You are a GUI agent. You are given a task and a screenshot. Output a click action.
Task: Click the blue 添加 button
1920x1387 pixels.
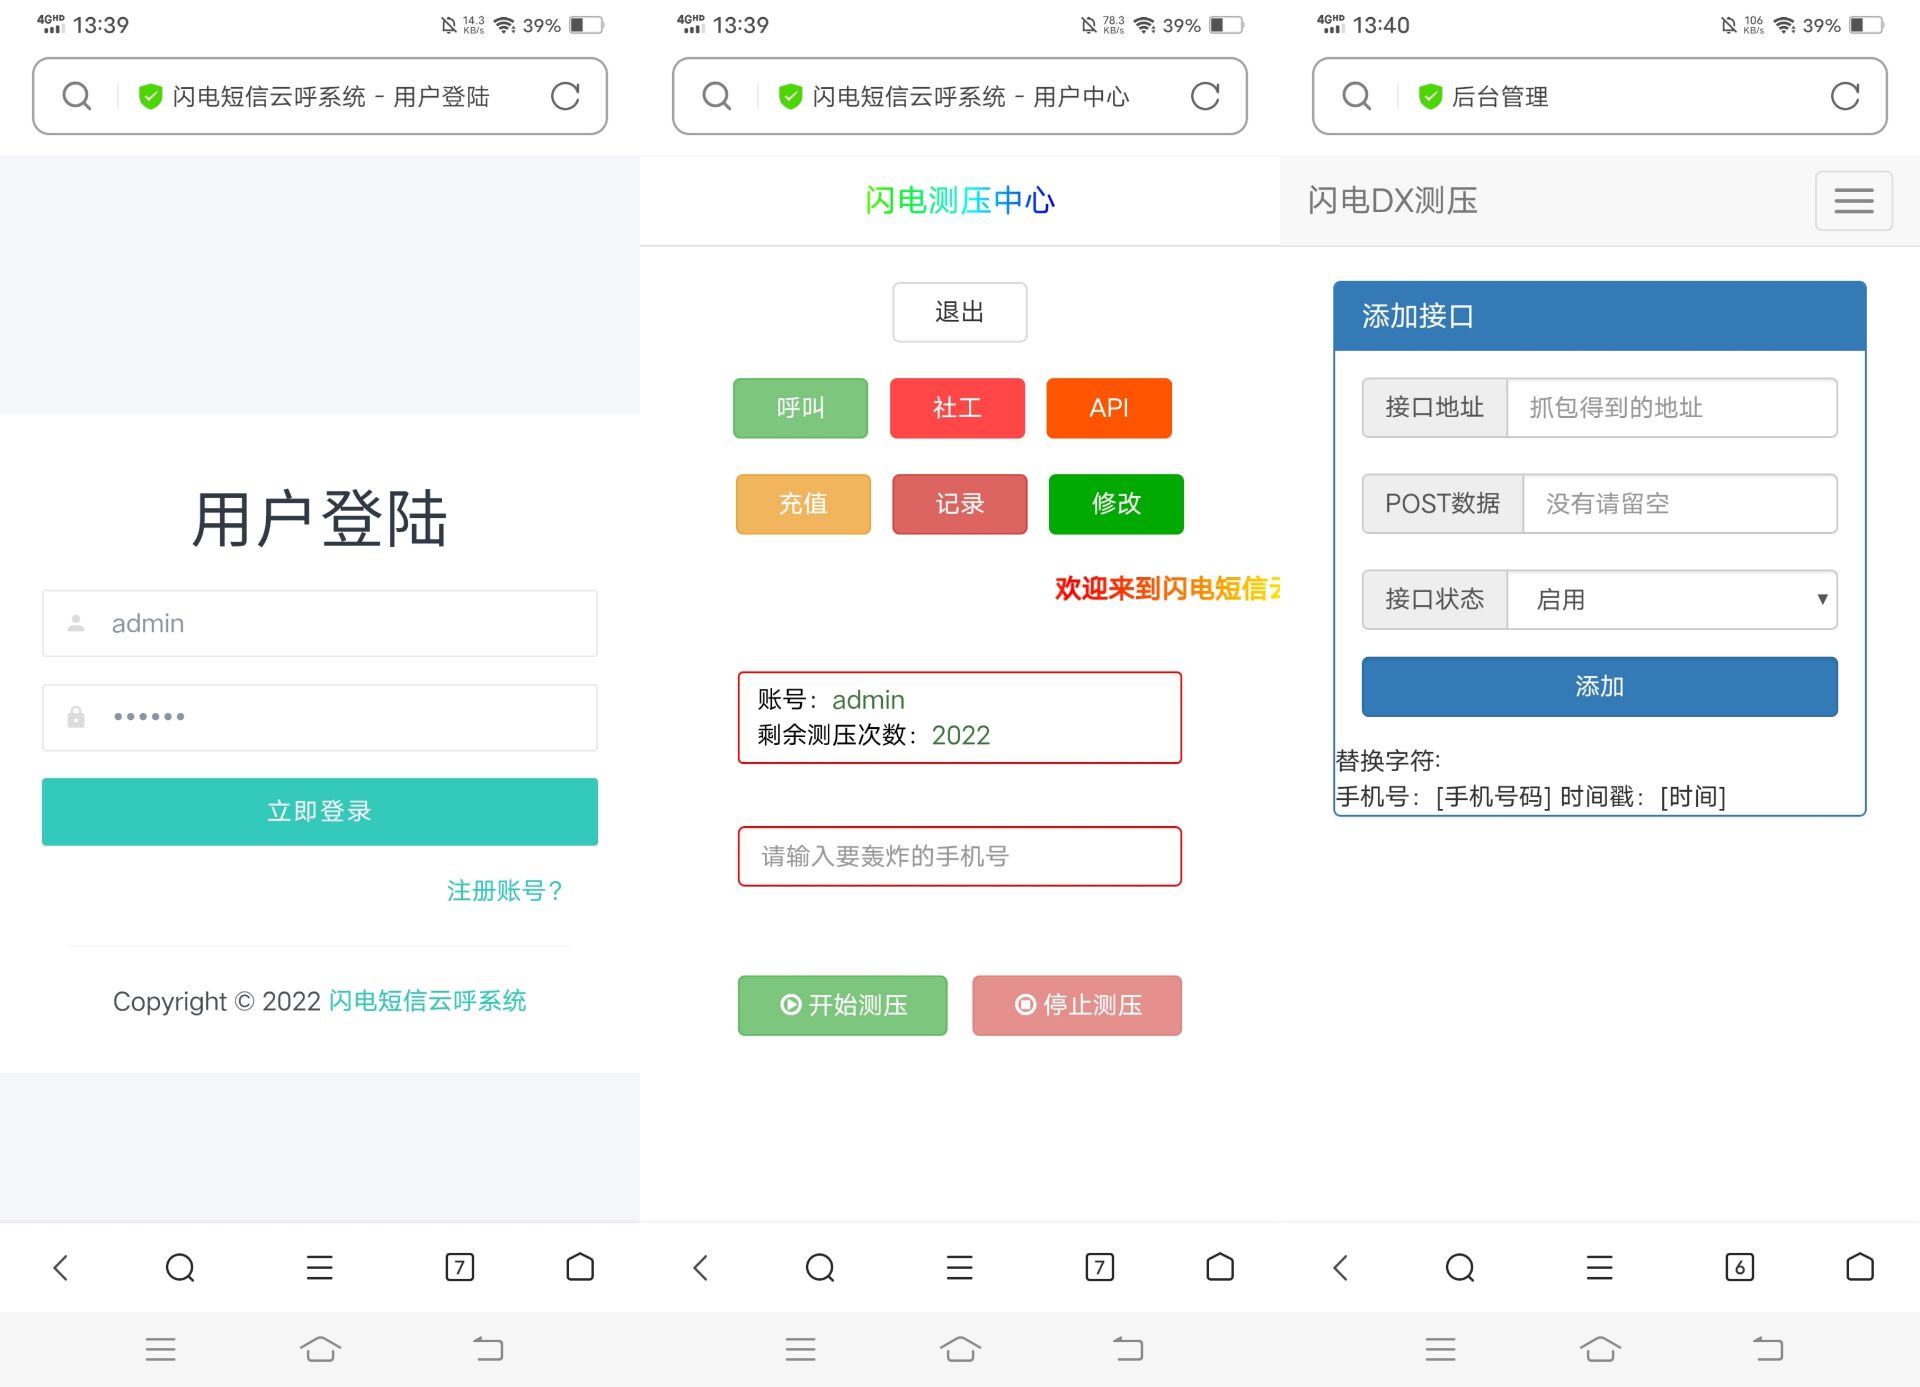click(1598, 686)
